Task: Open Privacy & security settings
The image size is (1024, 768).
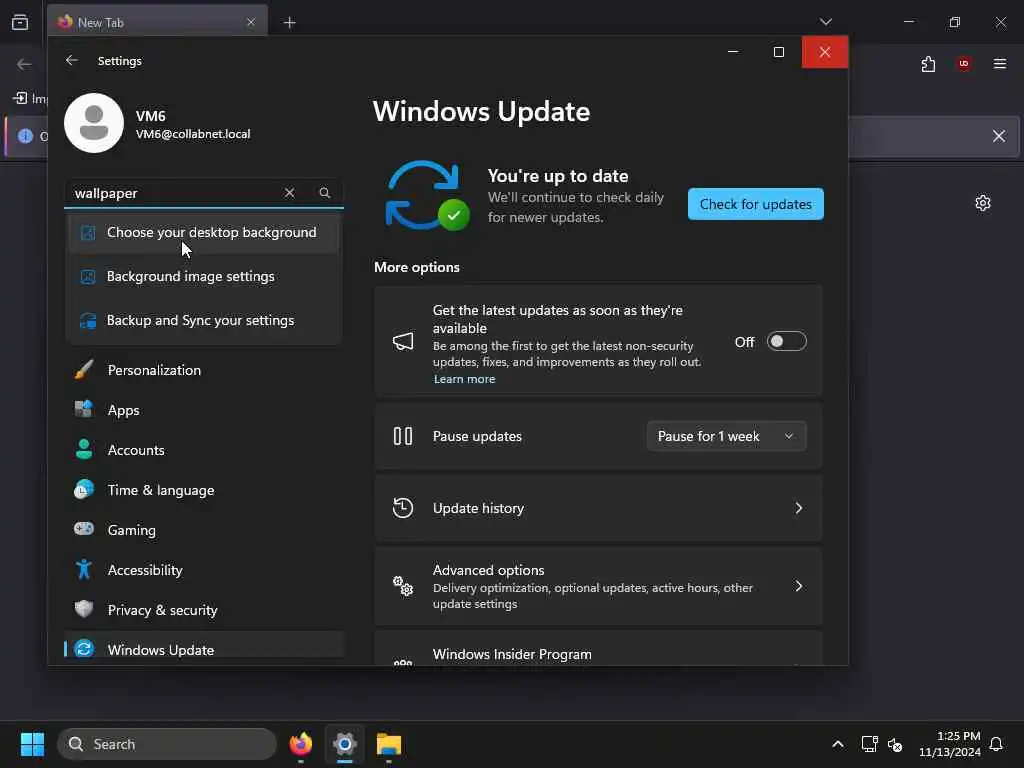Action: [x=204, y=609]
